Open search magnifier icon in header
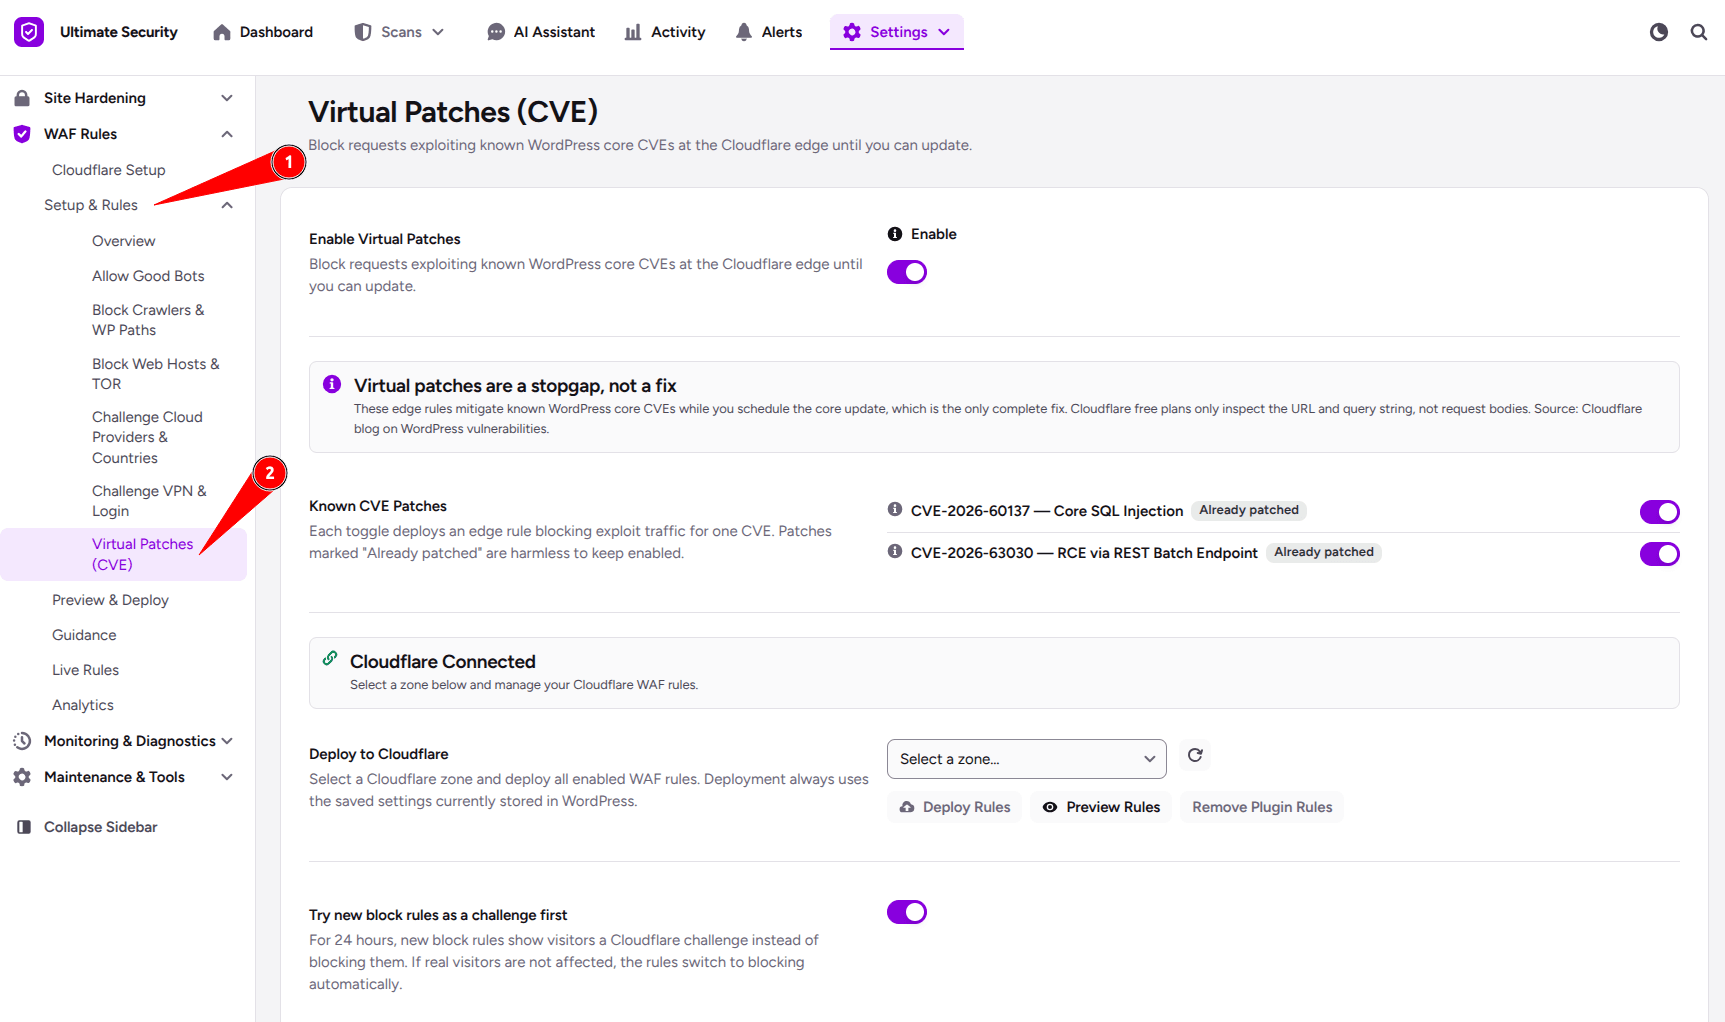 (x=1699, y=32)
